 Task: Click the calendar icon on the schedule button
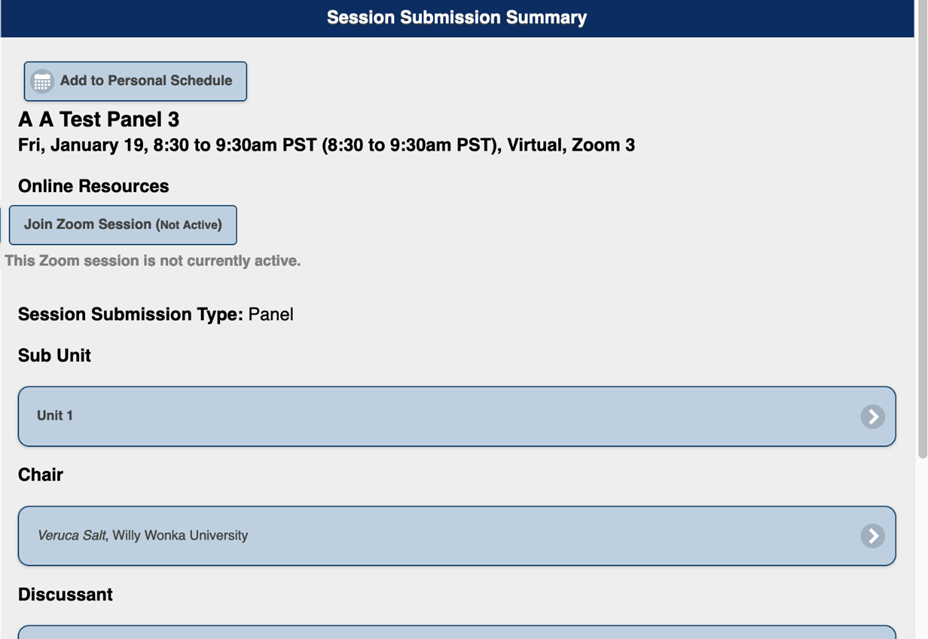pos(42,82)
